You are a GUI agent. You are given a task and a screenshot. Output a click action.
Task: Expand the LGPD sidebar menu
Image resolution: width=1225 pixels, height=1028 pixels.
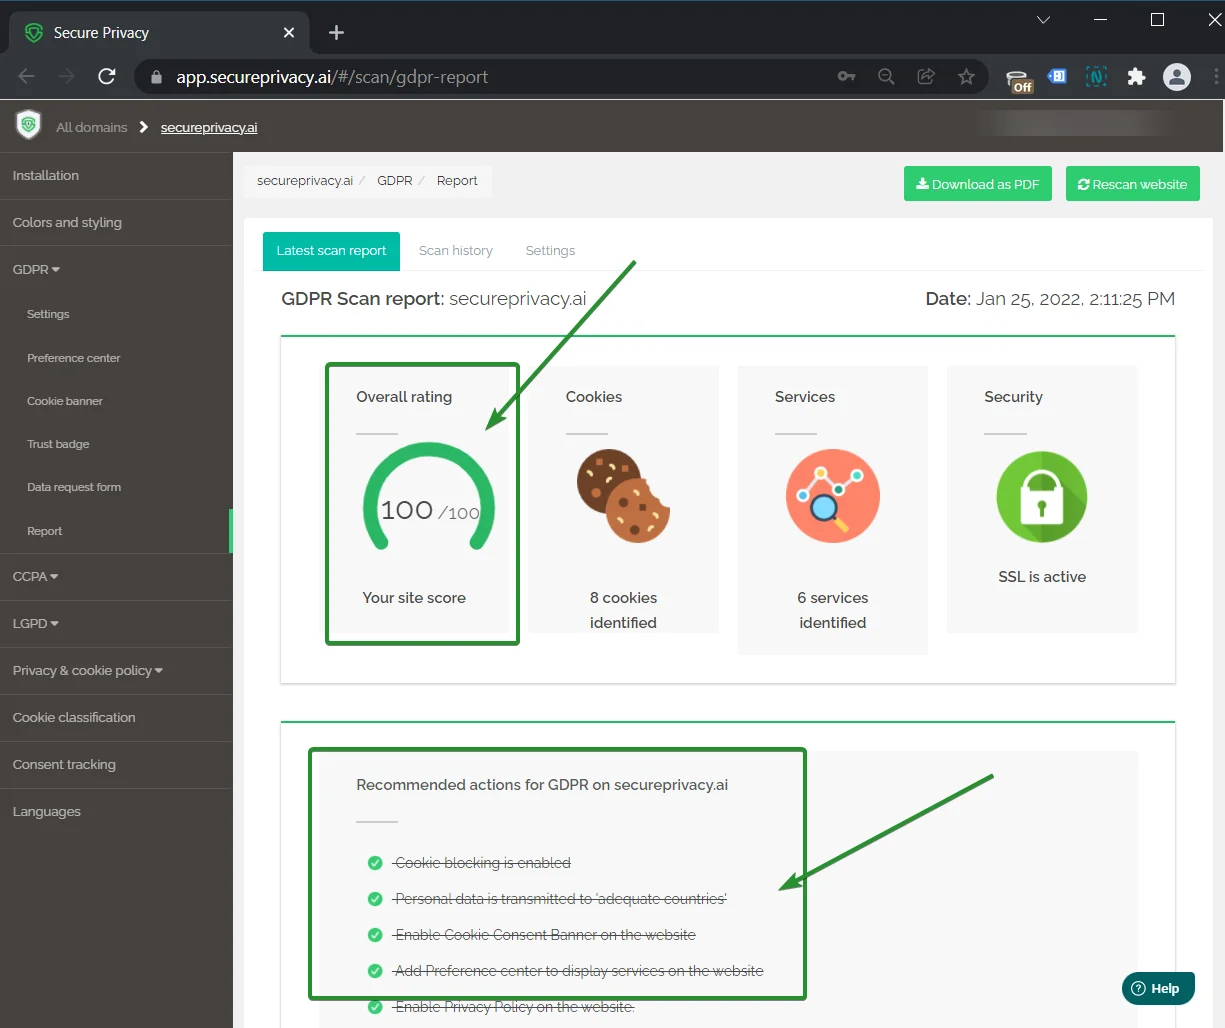tap(35, 623)
